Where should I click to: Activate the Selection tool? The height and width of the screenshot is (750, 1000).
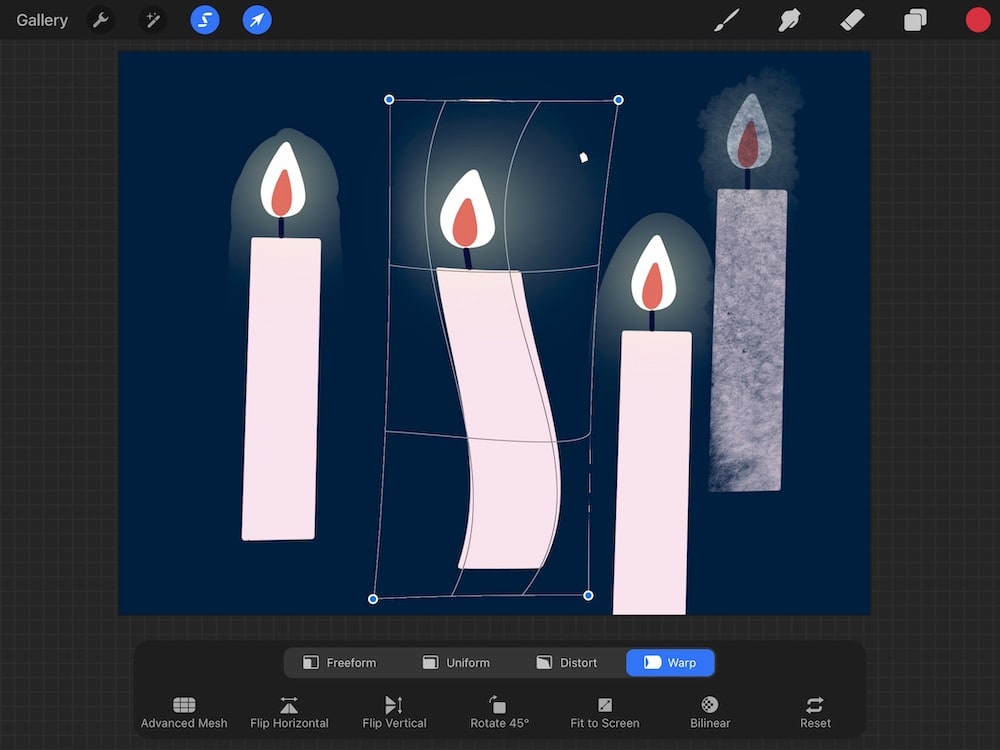204,19
